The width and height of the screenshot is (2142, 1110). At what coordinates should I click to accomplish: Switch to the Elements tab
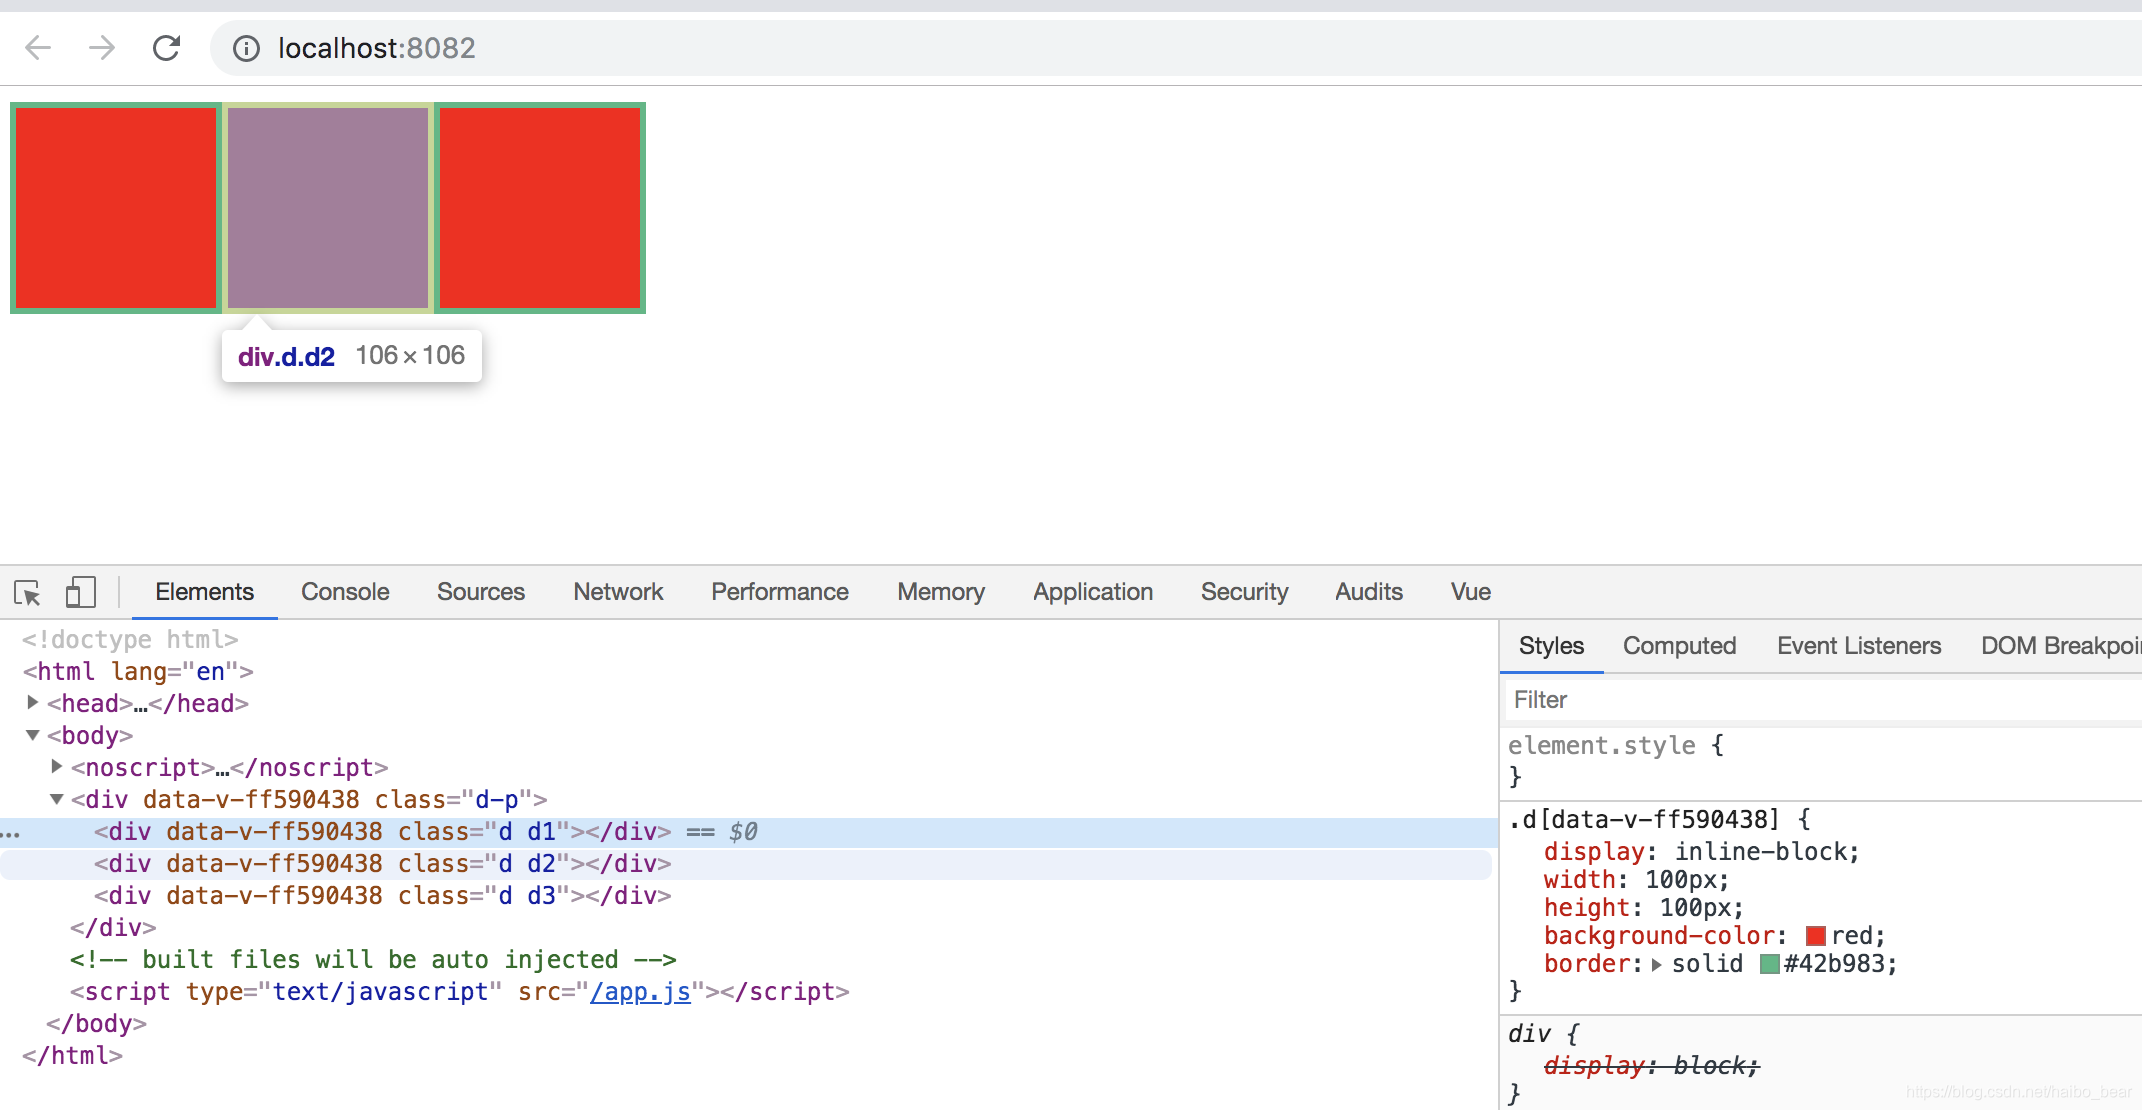(204, 592)
